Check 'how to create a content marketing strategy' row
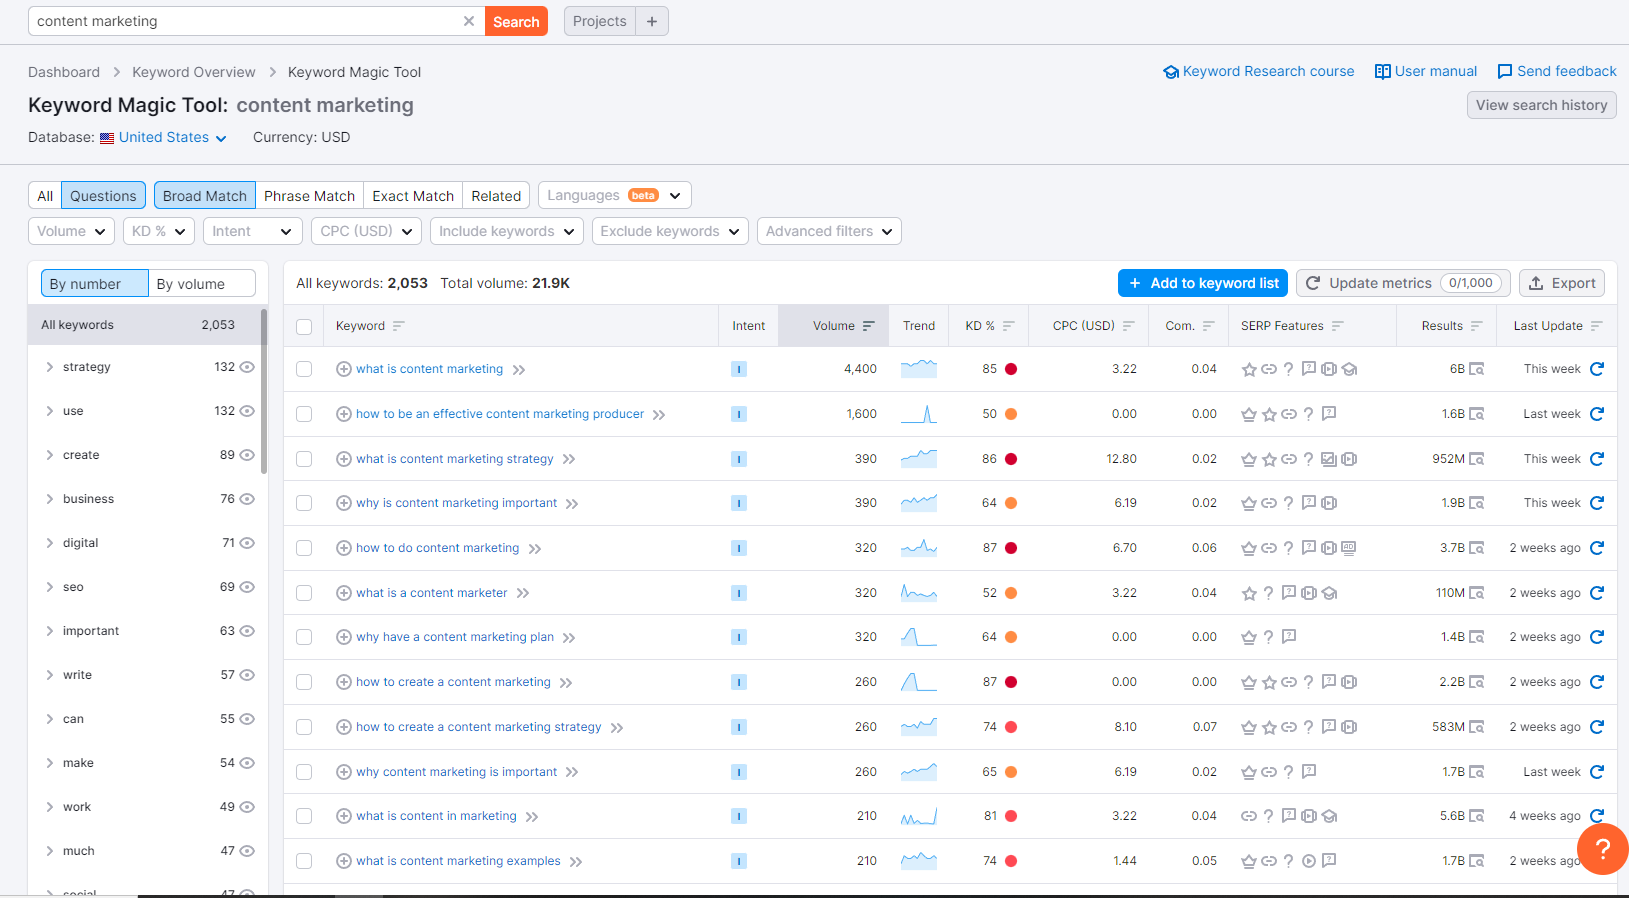This screenshot has height=898, width=1629. click(x=304, y=727)
